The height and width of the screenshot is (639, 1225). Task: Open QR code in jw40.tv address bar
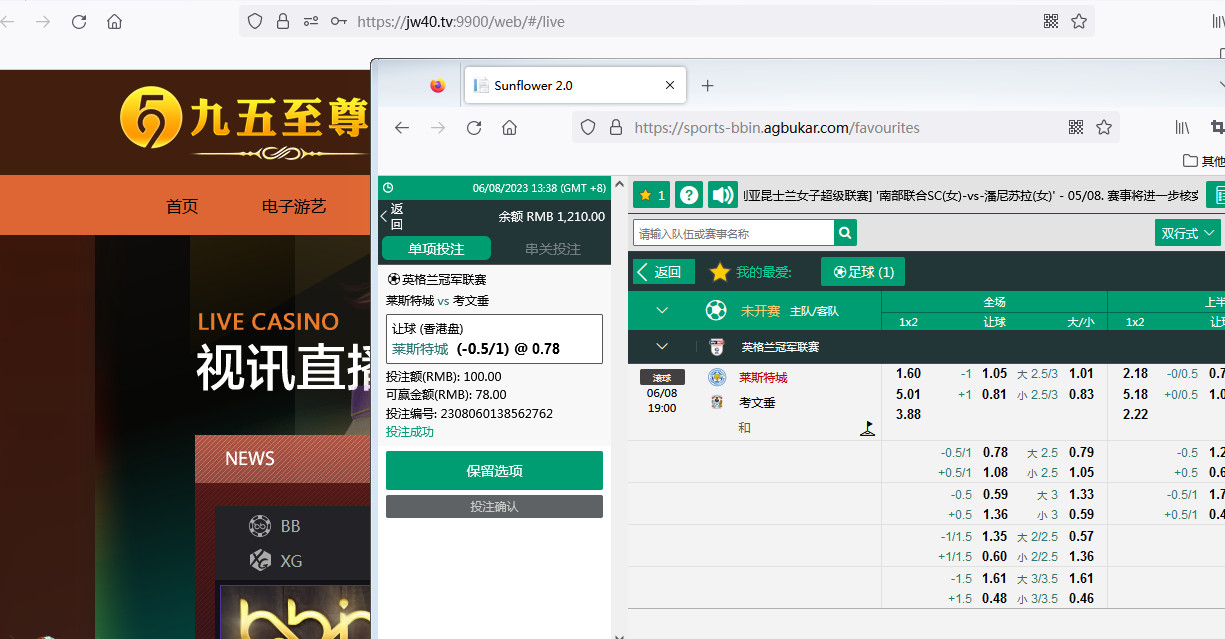tap(1051, 21)
